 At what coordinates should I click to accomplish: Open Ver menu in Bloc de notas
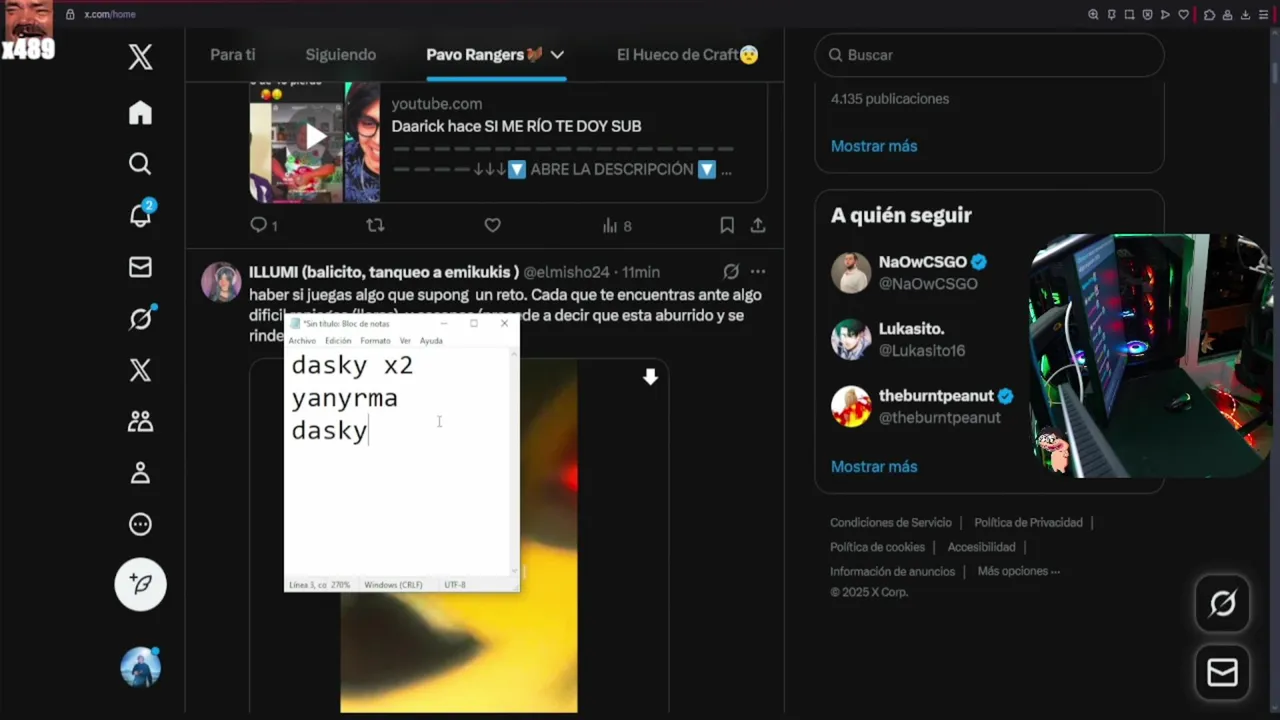(405, 341)
